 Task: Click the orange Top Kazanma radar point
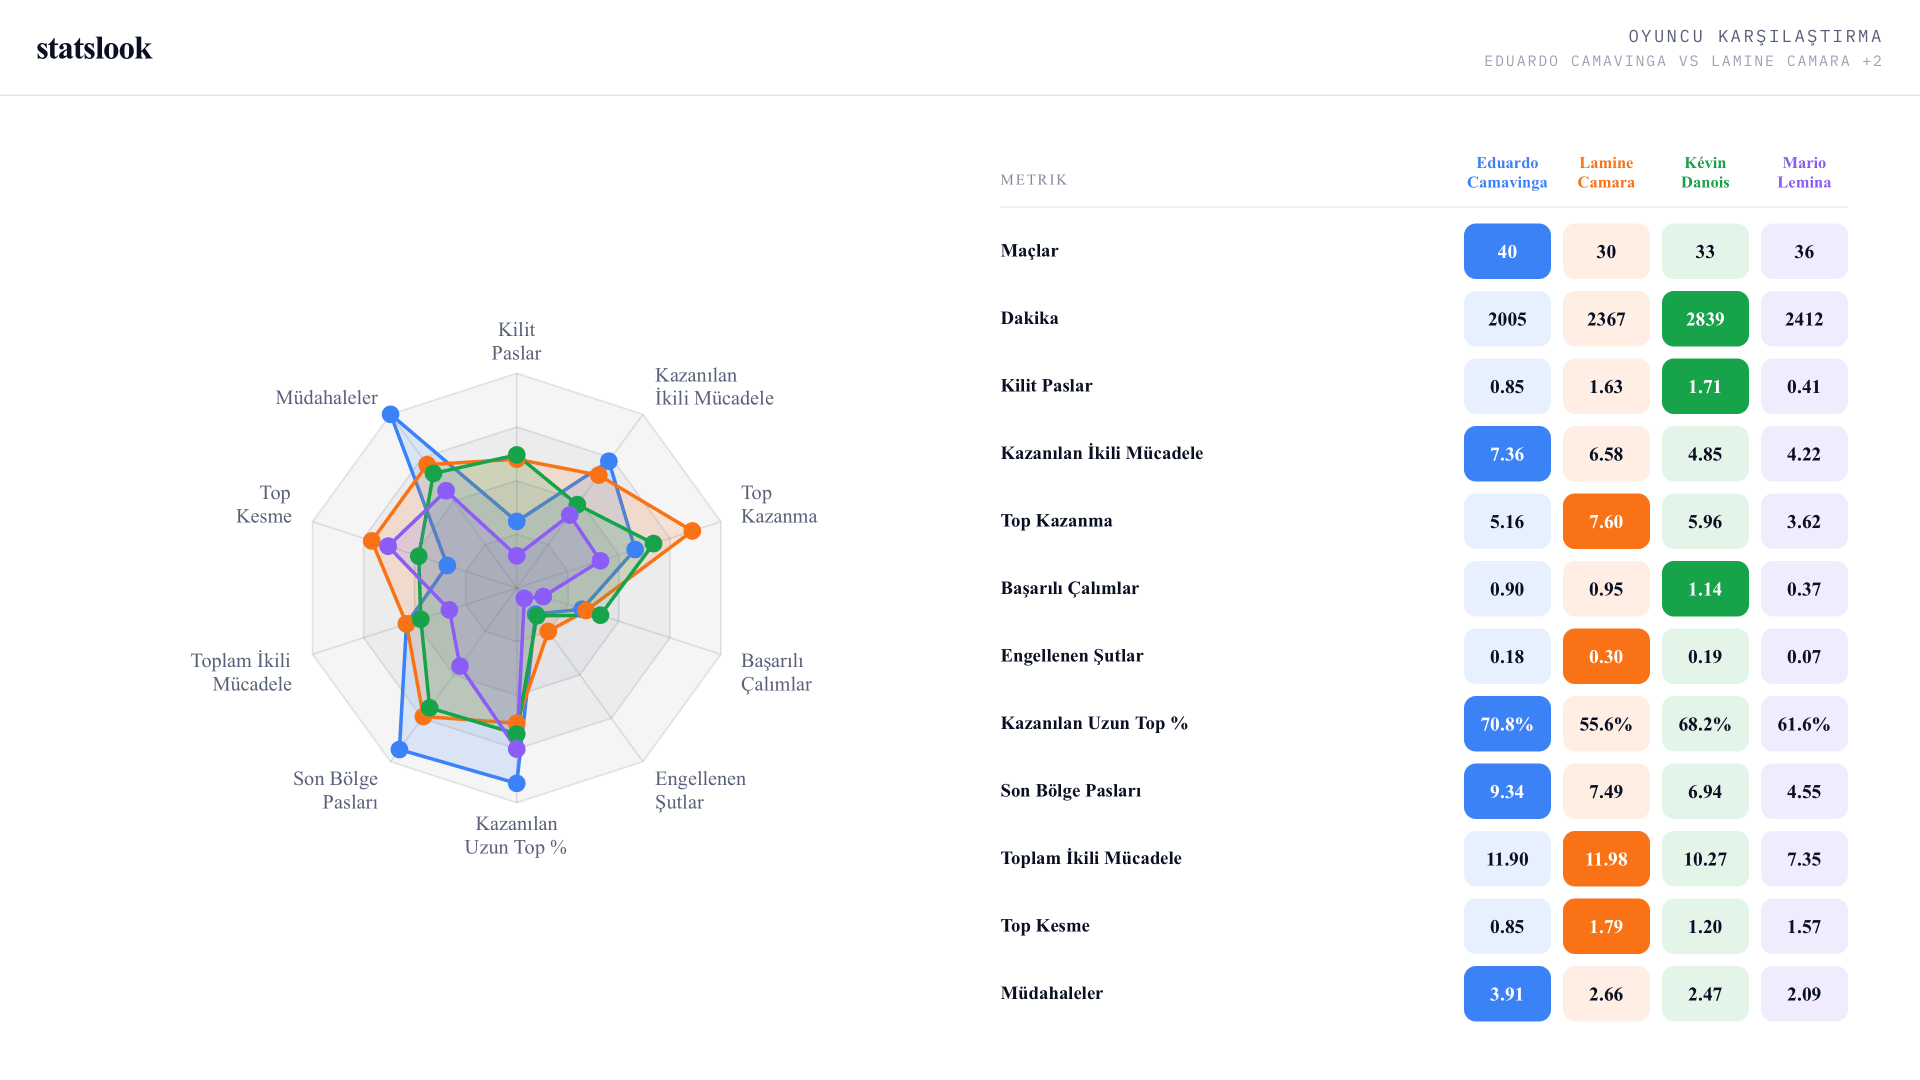coord(692,530)
